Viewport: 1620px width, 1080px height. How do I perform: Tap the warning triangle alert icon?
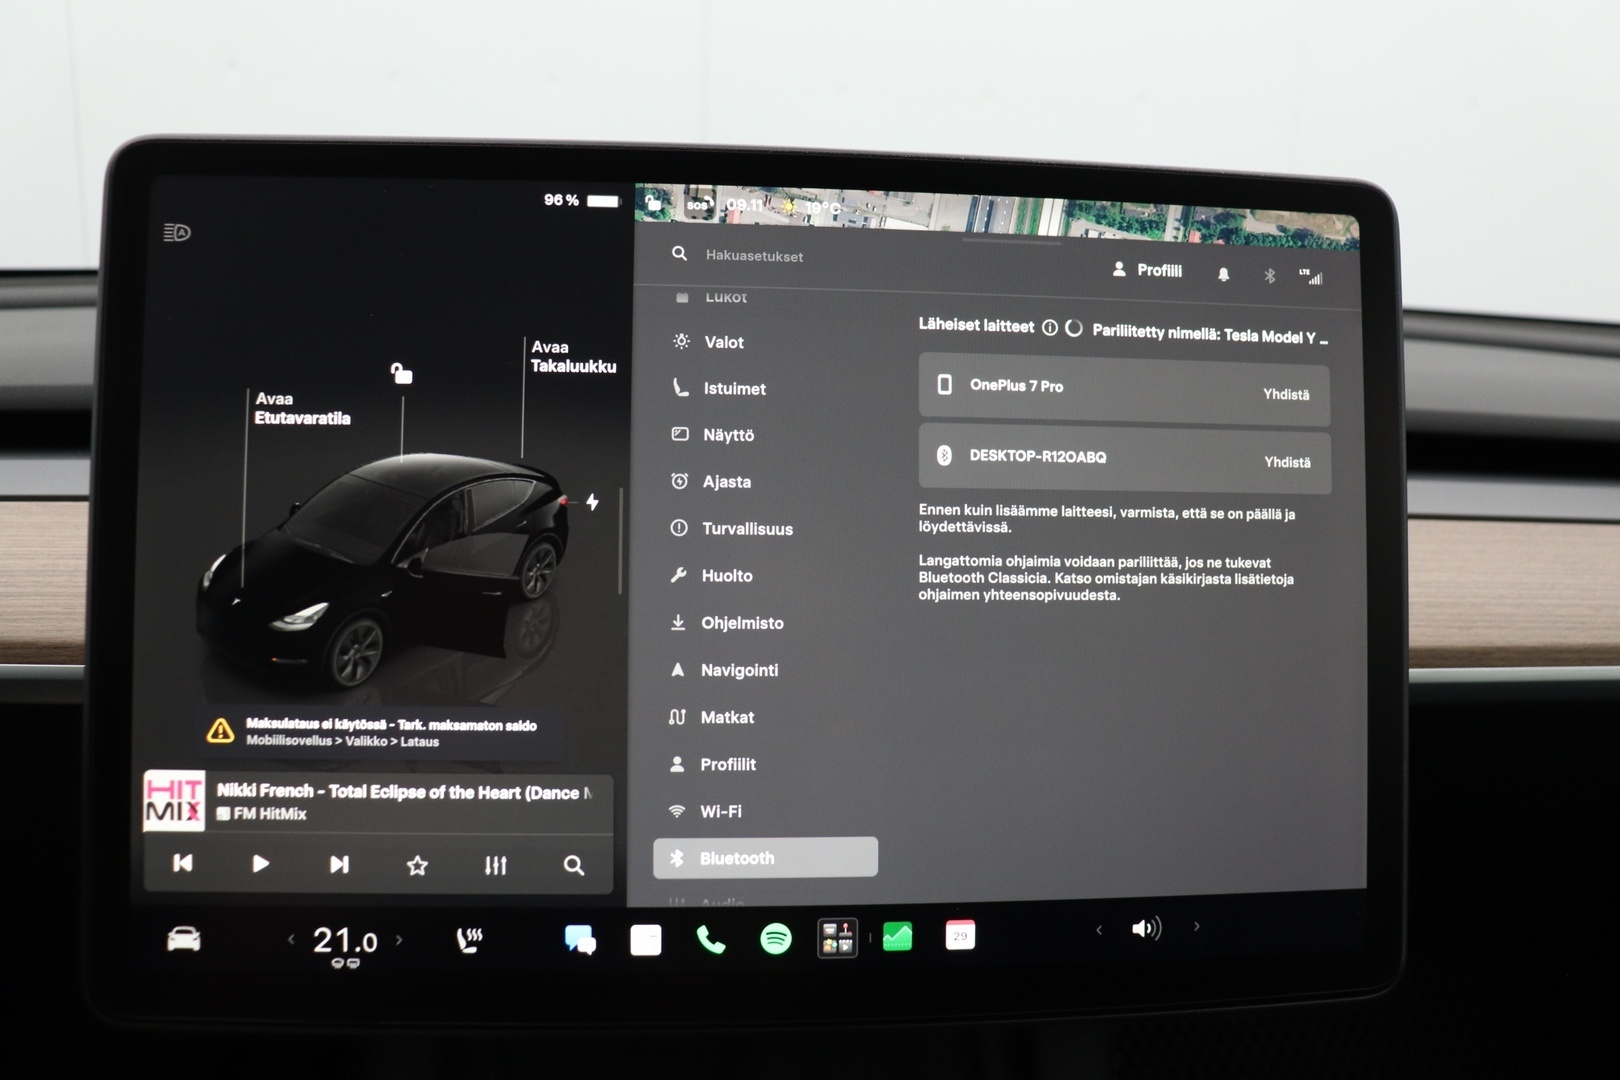pyautogui.click(x=220, y=731)
